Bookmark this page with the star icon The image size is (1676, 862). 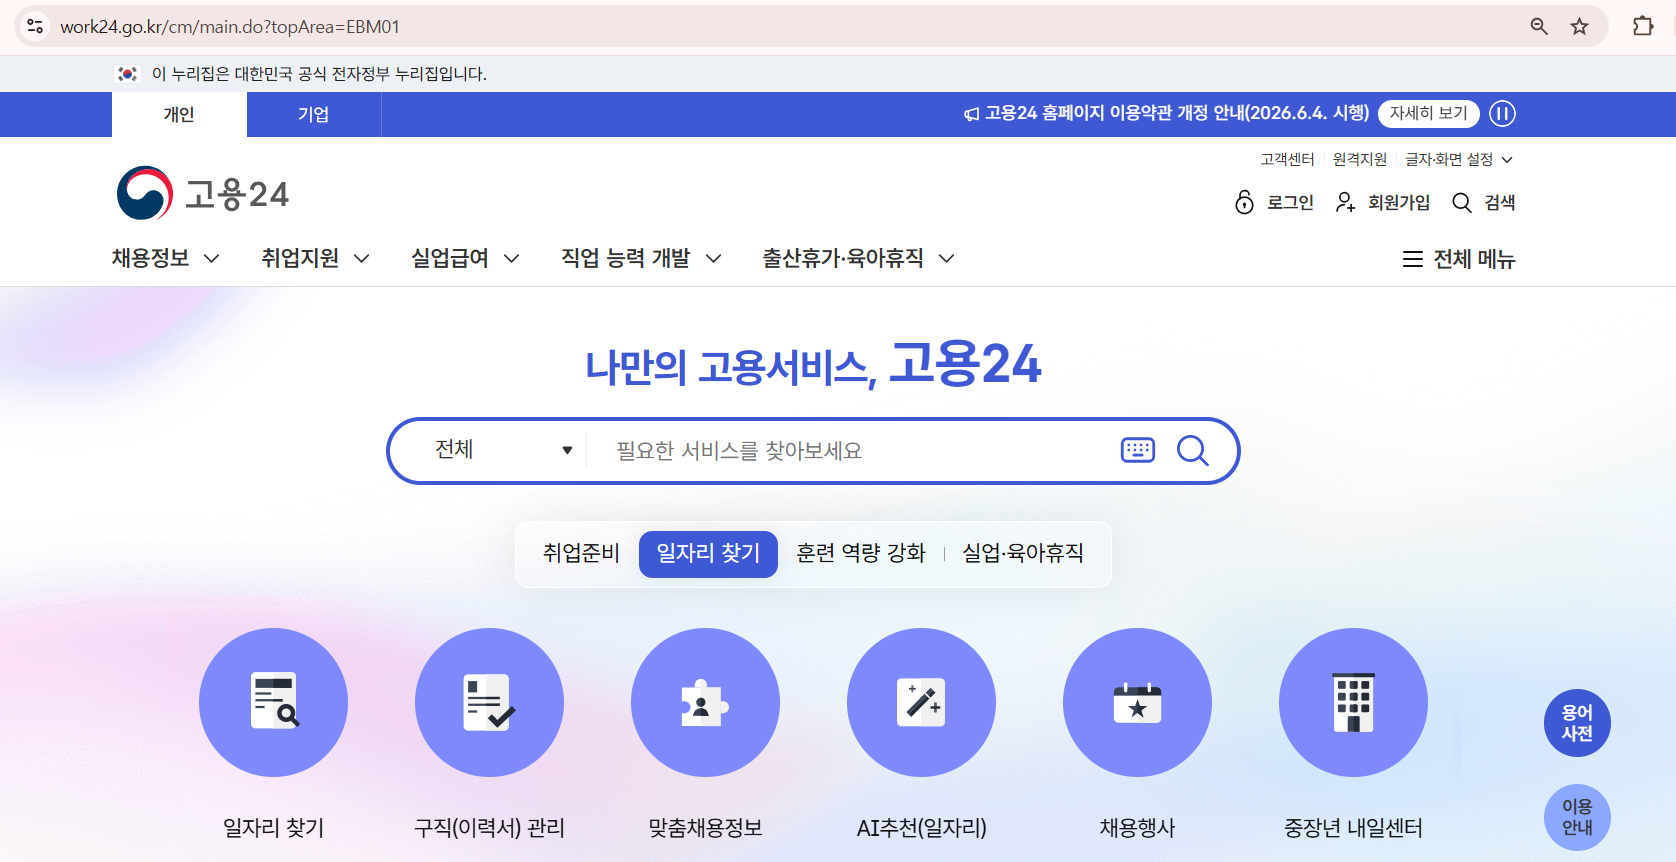pyautogui.click(x=1579, y=27)
